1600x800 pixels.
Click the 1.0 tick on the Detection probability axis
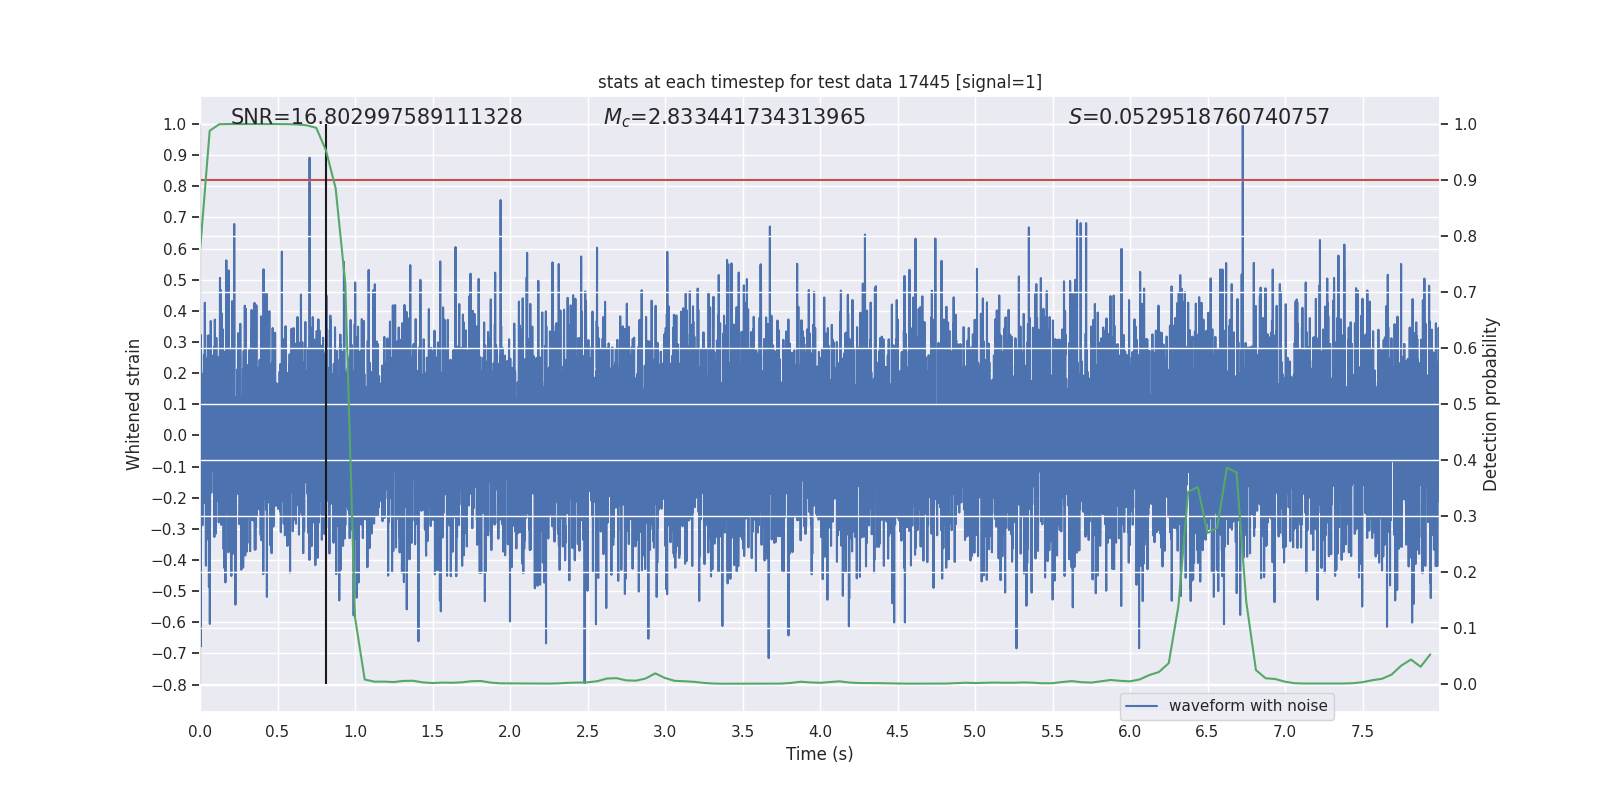click(x=1465, y=124)
